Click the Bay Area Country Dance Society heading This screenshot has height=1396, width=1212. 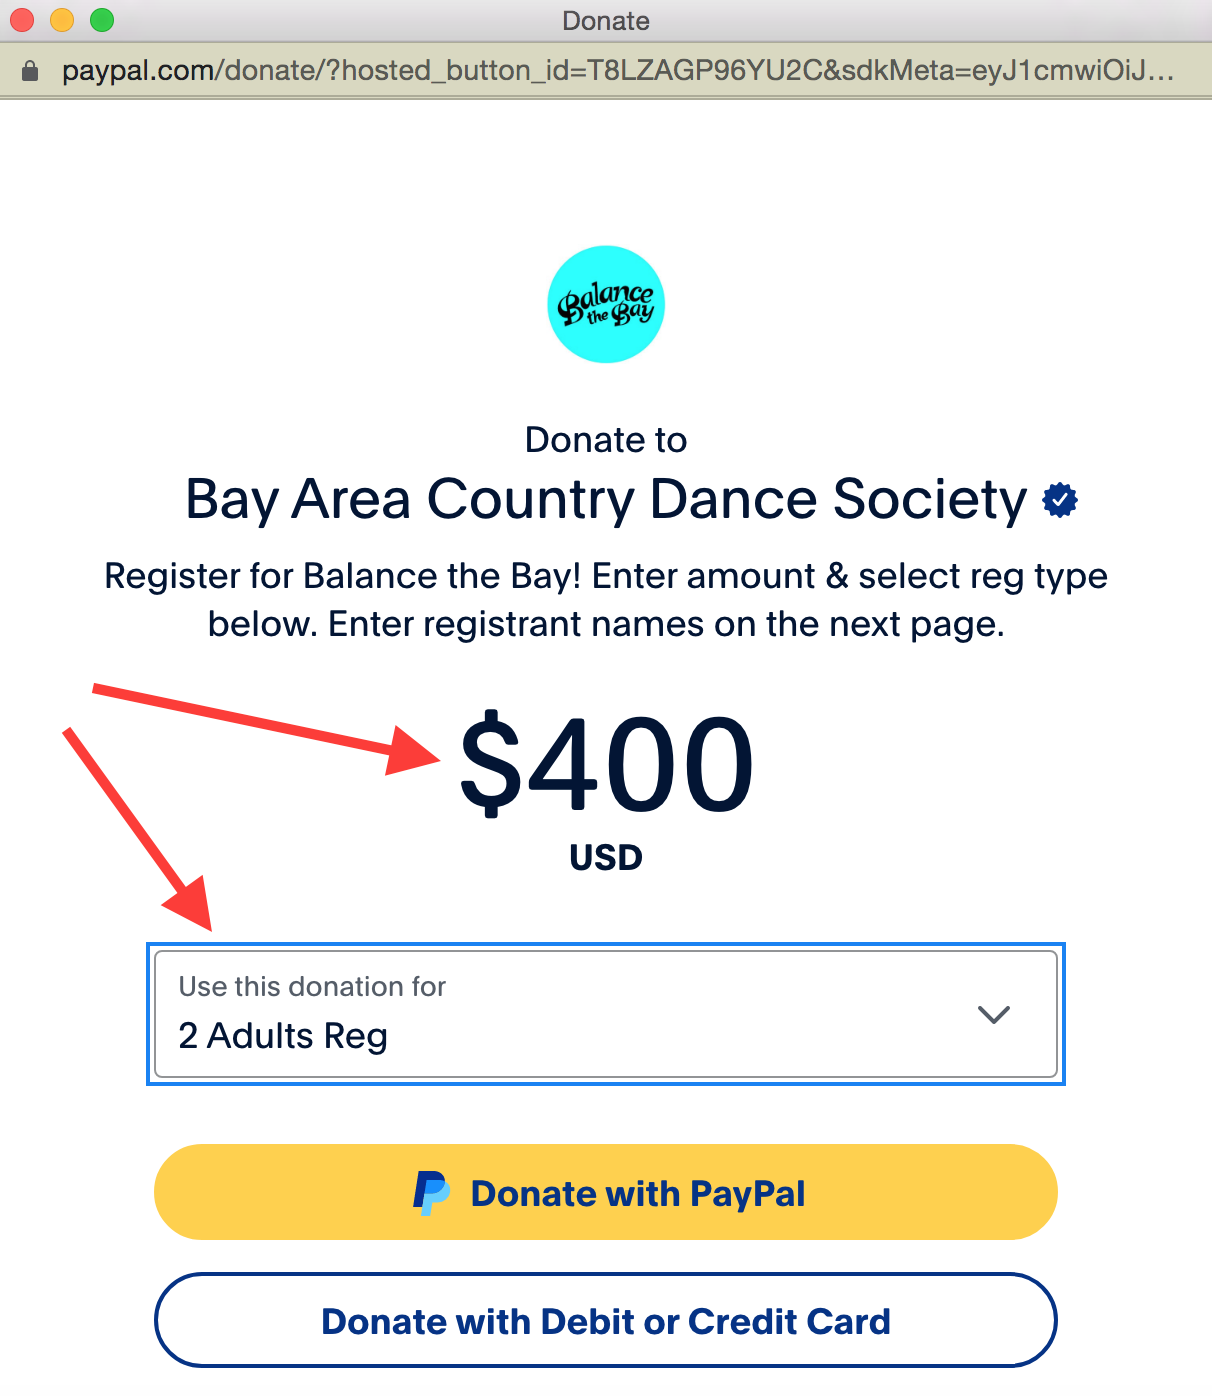606,499
